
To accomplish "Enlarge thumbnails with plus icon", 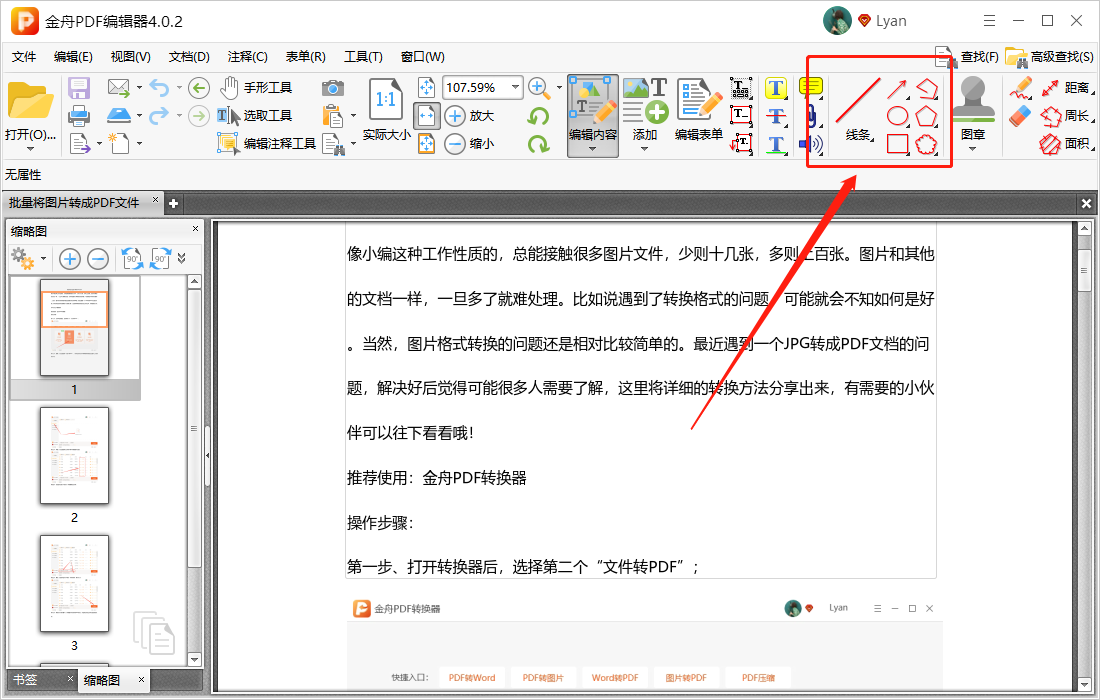I will click(x=69, y=259).
